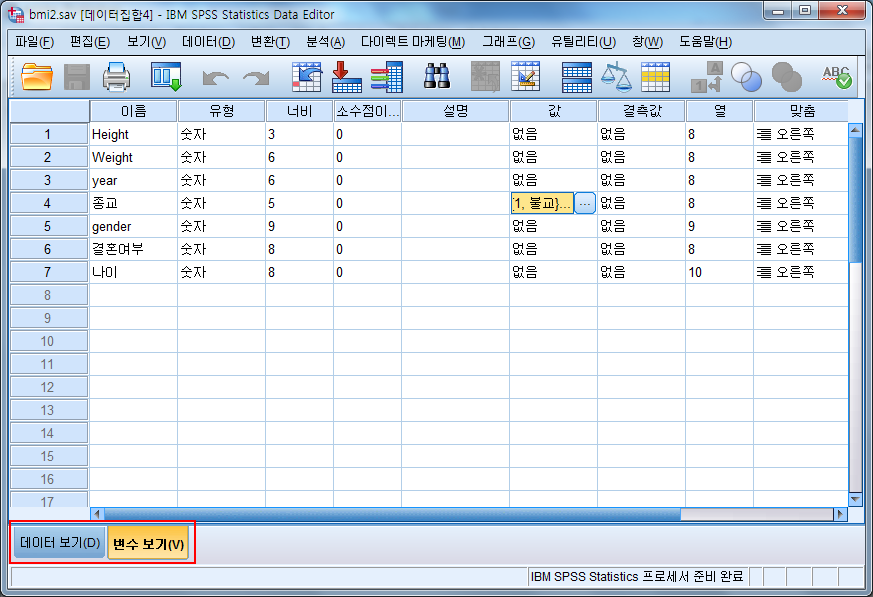Click the open data file folder icon
873x597 pixels.
click(x=37, y=76)
